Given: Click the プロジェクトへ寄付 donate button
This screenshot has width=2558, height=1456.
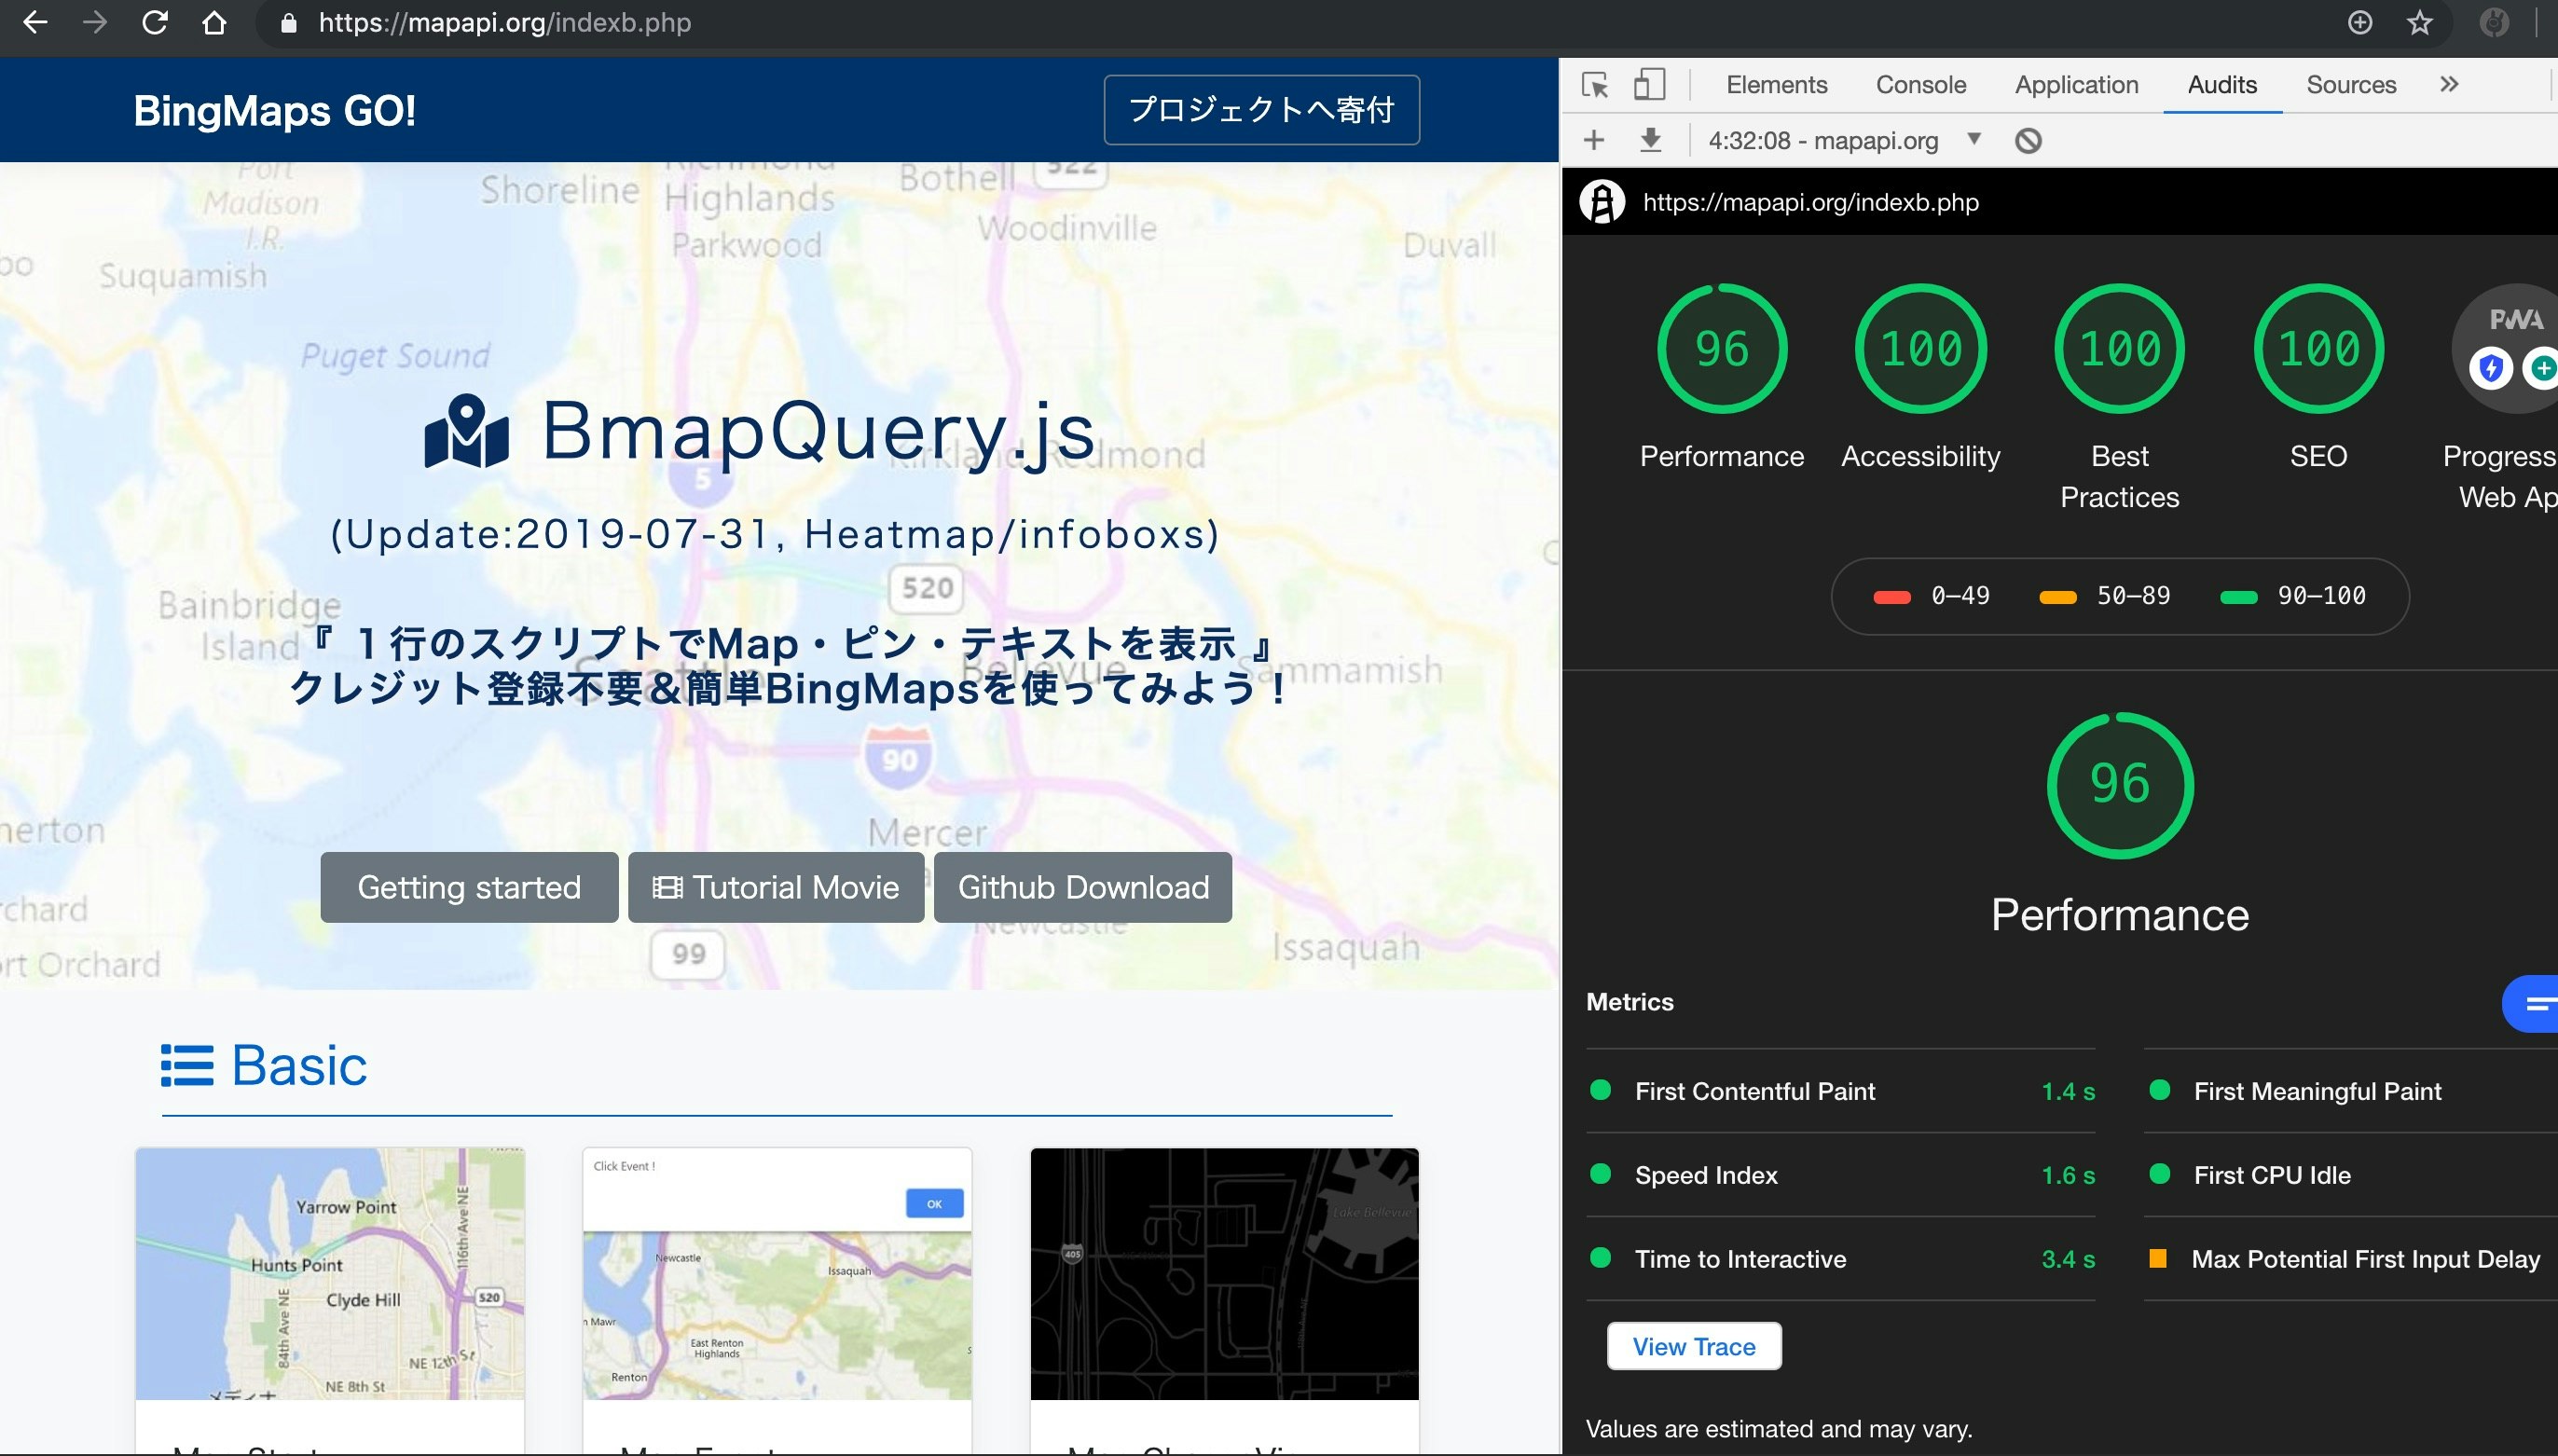Looking at the screenshot, I should (x=1261, y=110).
